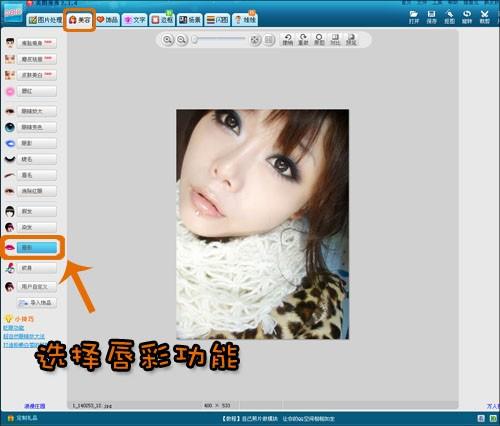Image resolution: width=500 pixels, height=426 pixels.
Task: Click the highlighted 唇彩 lip color button
Action: point(37,248)
